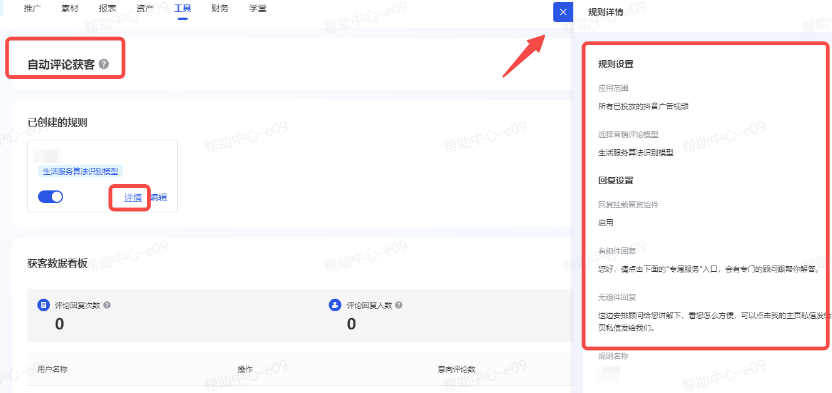This screenshot has height=393, width=832.
Task: Click the 回复设置 section heading
Action: [616, 180]
